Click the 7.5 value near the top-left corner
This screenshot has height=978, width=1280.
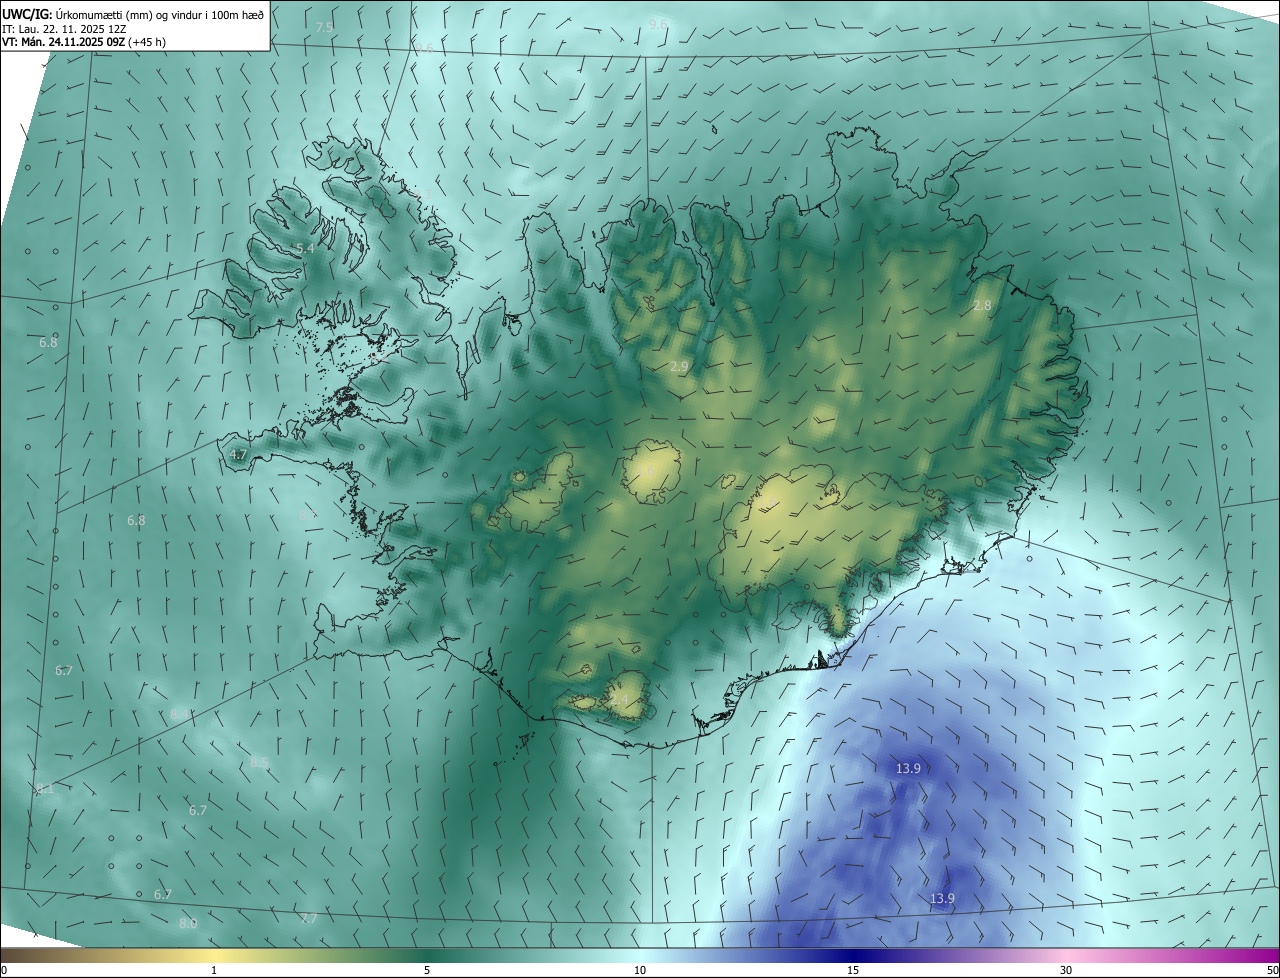tap(324, 28)
